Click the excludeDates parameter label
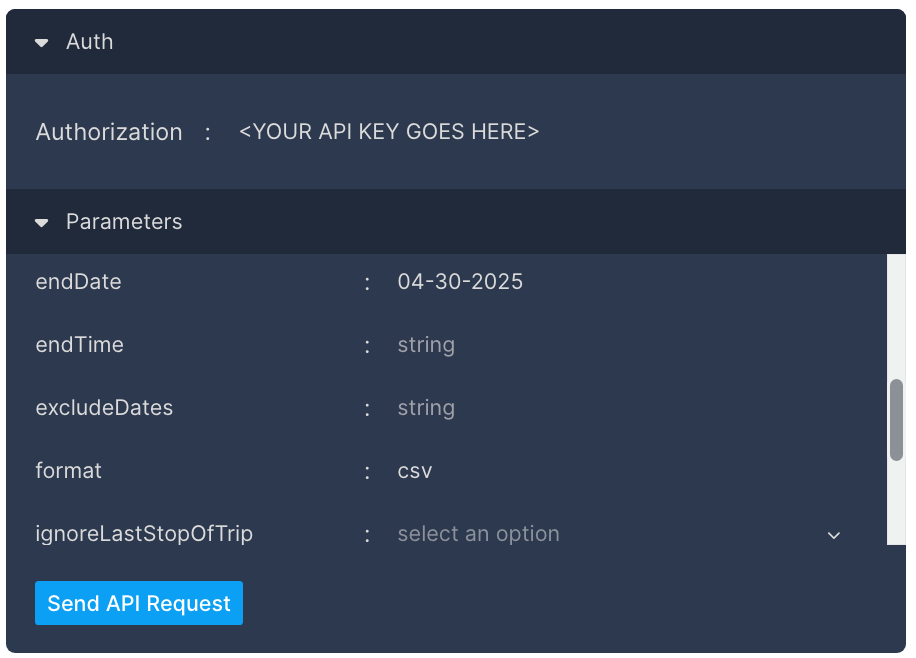This screenshot has height=658, width=916. (x=104, y=408)
